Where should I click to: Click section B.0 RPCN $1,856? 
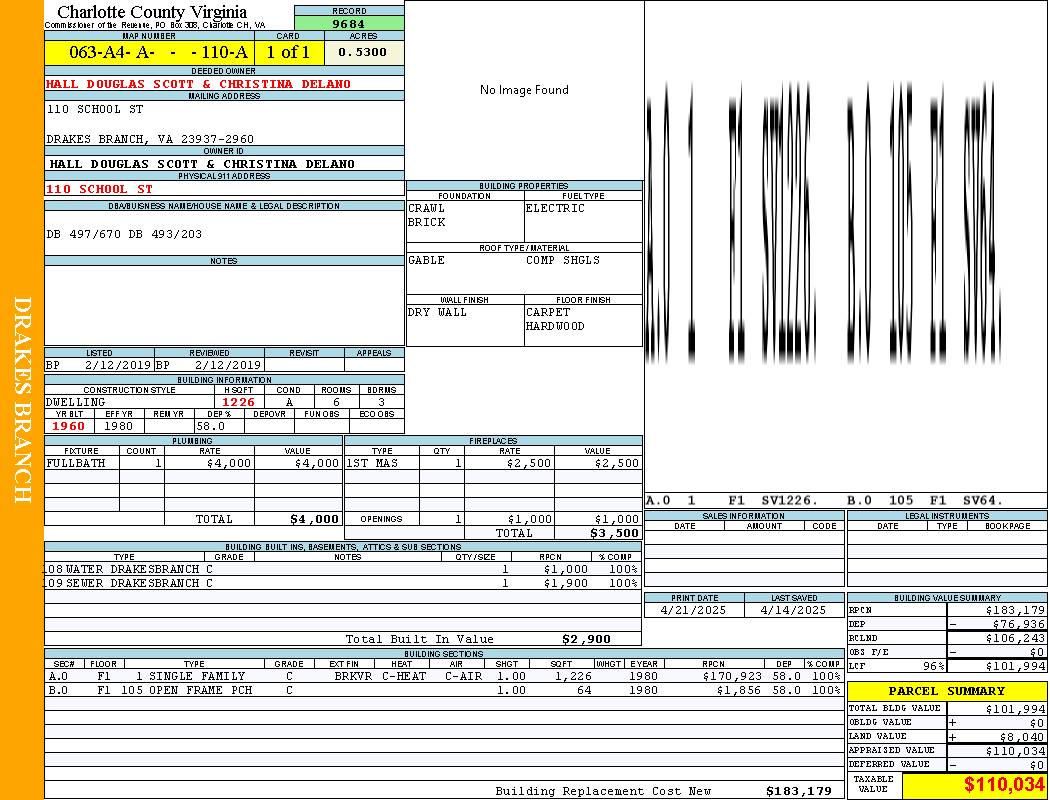click(739, 690)
